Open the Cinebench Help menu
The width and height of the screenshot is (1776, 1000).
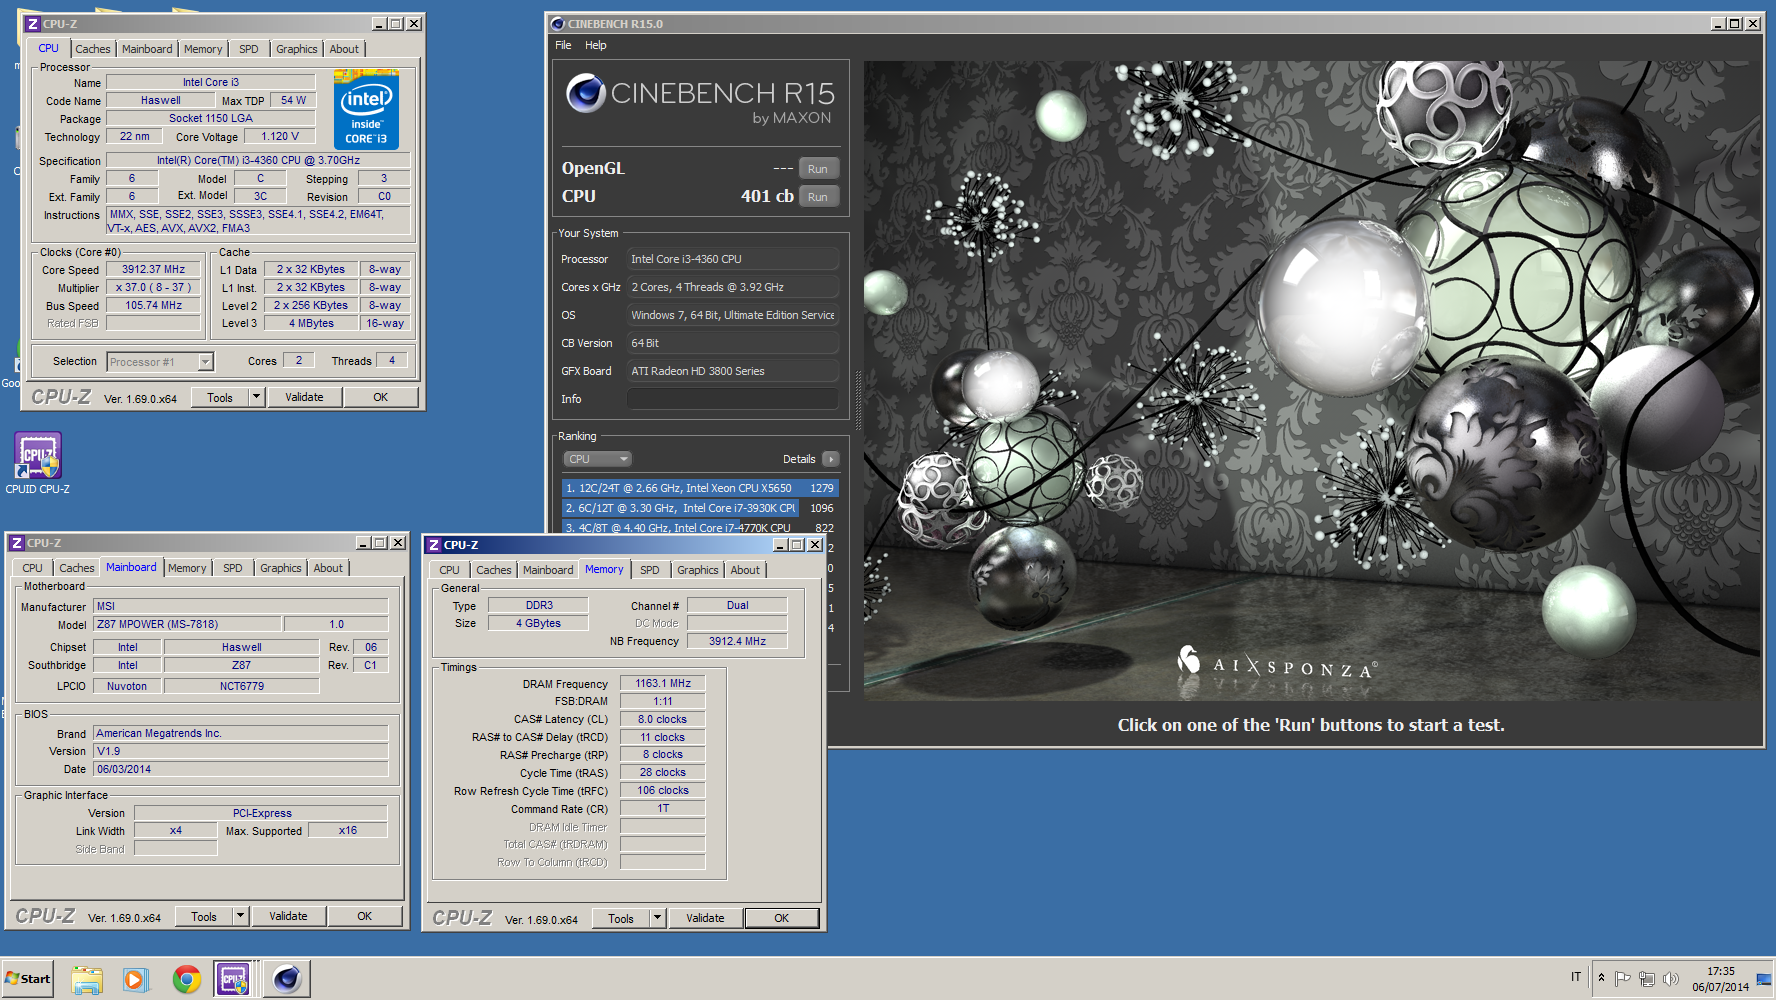[x=596, y=45]
